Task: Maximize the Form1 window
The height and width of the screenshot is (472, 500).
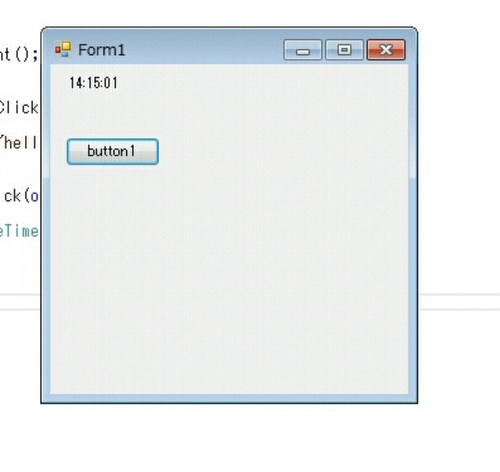Action: [344, 50]
